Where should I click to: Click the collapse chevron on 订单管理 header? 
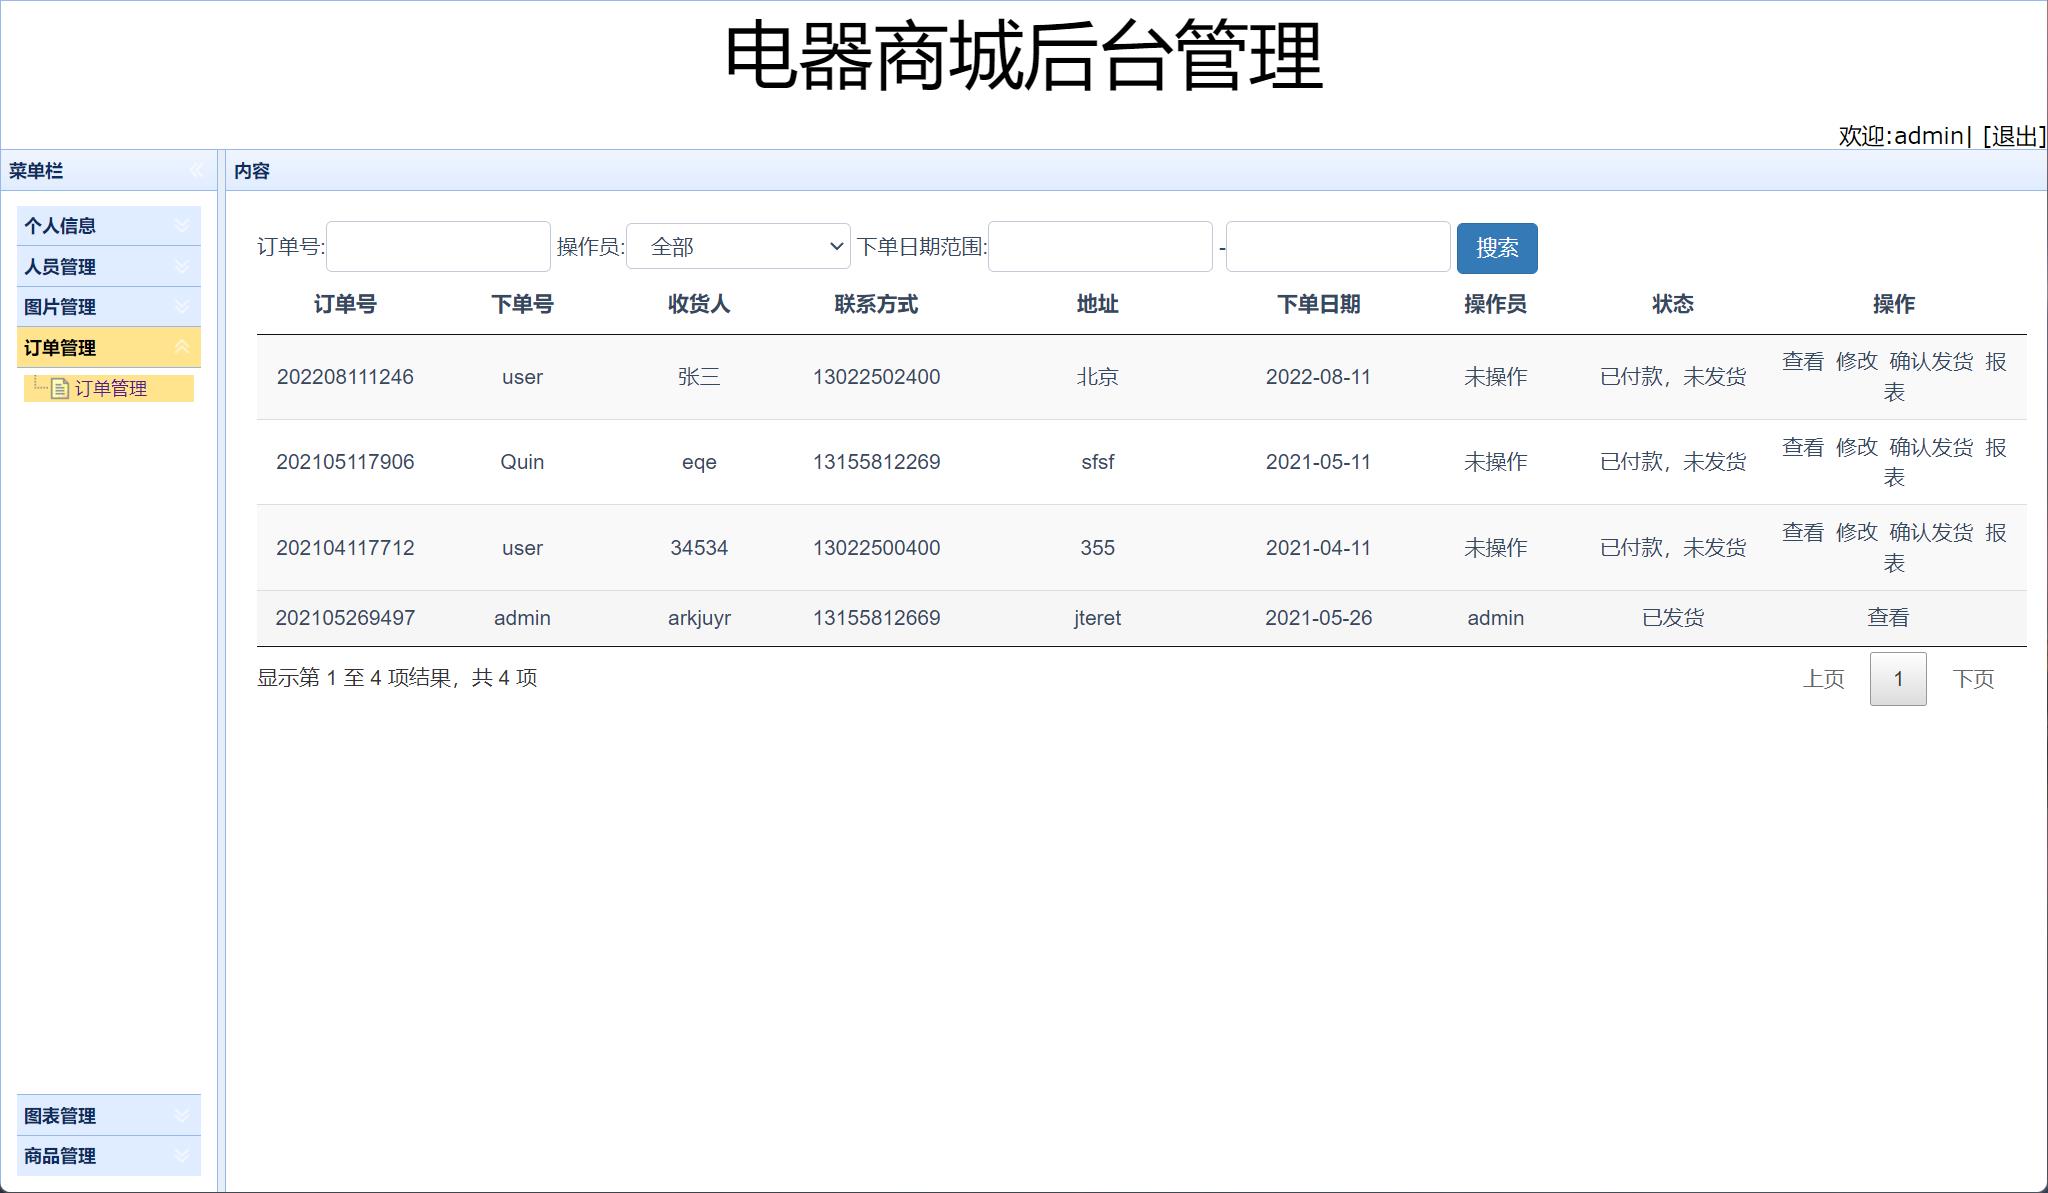(182, 348)
